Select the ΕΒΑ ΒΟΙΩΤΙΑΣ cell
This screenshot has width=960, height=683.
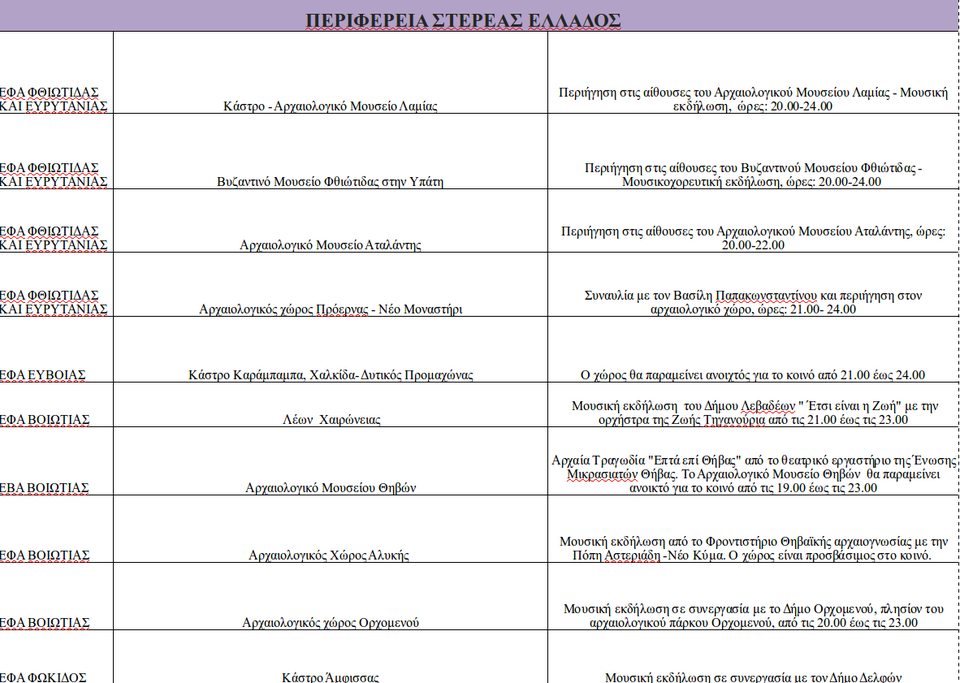(46, 488)
